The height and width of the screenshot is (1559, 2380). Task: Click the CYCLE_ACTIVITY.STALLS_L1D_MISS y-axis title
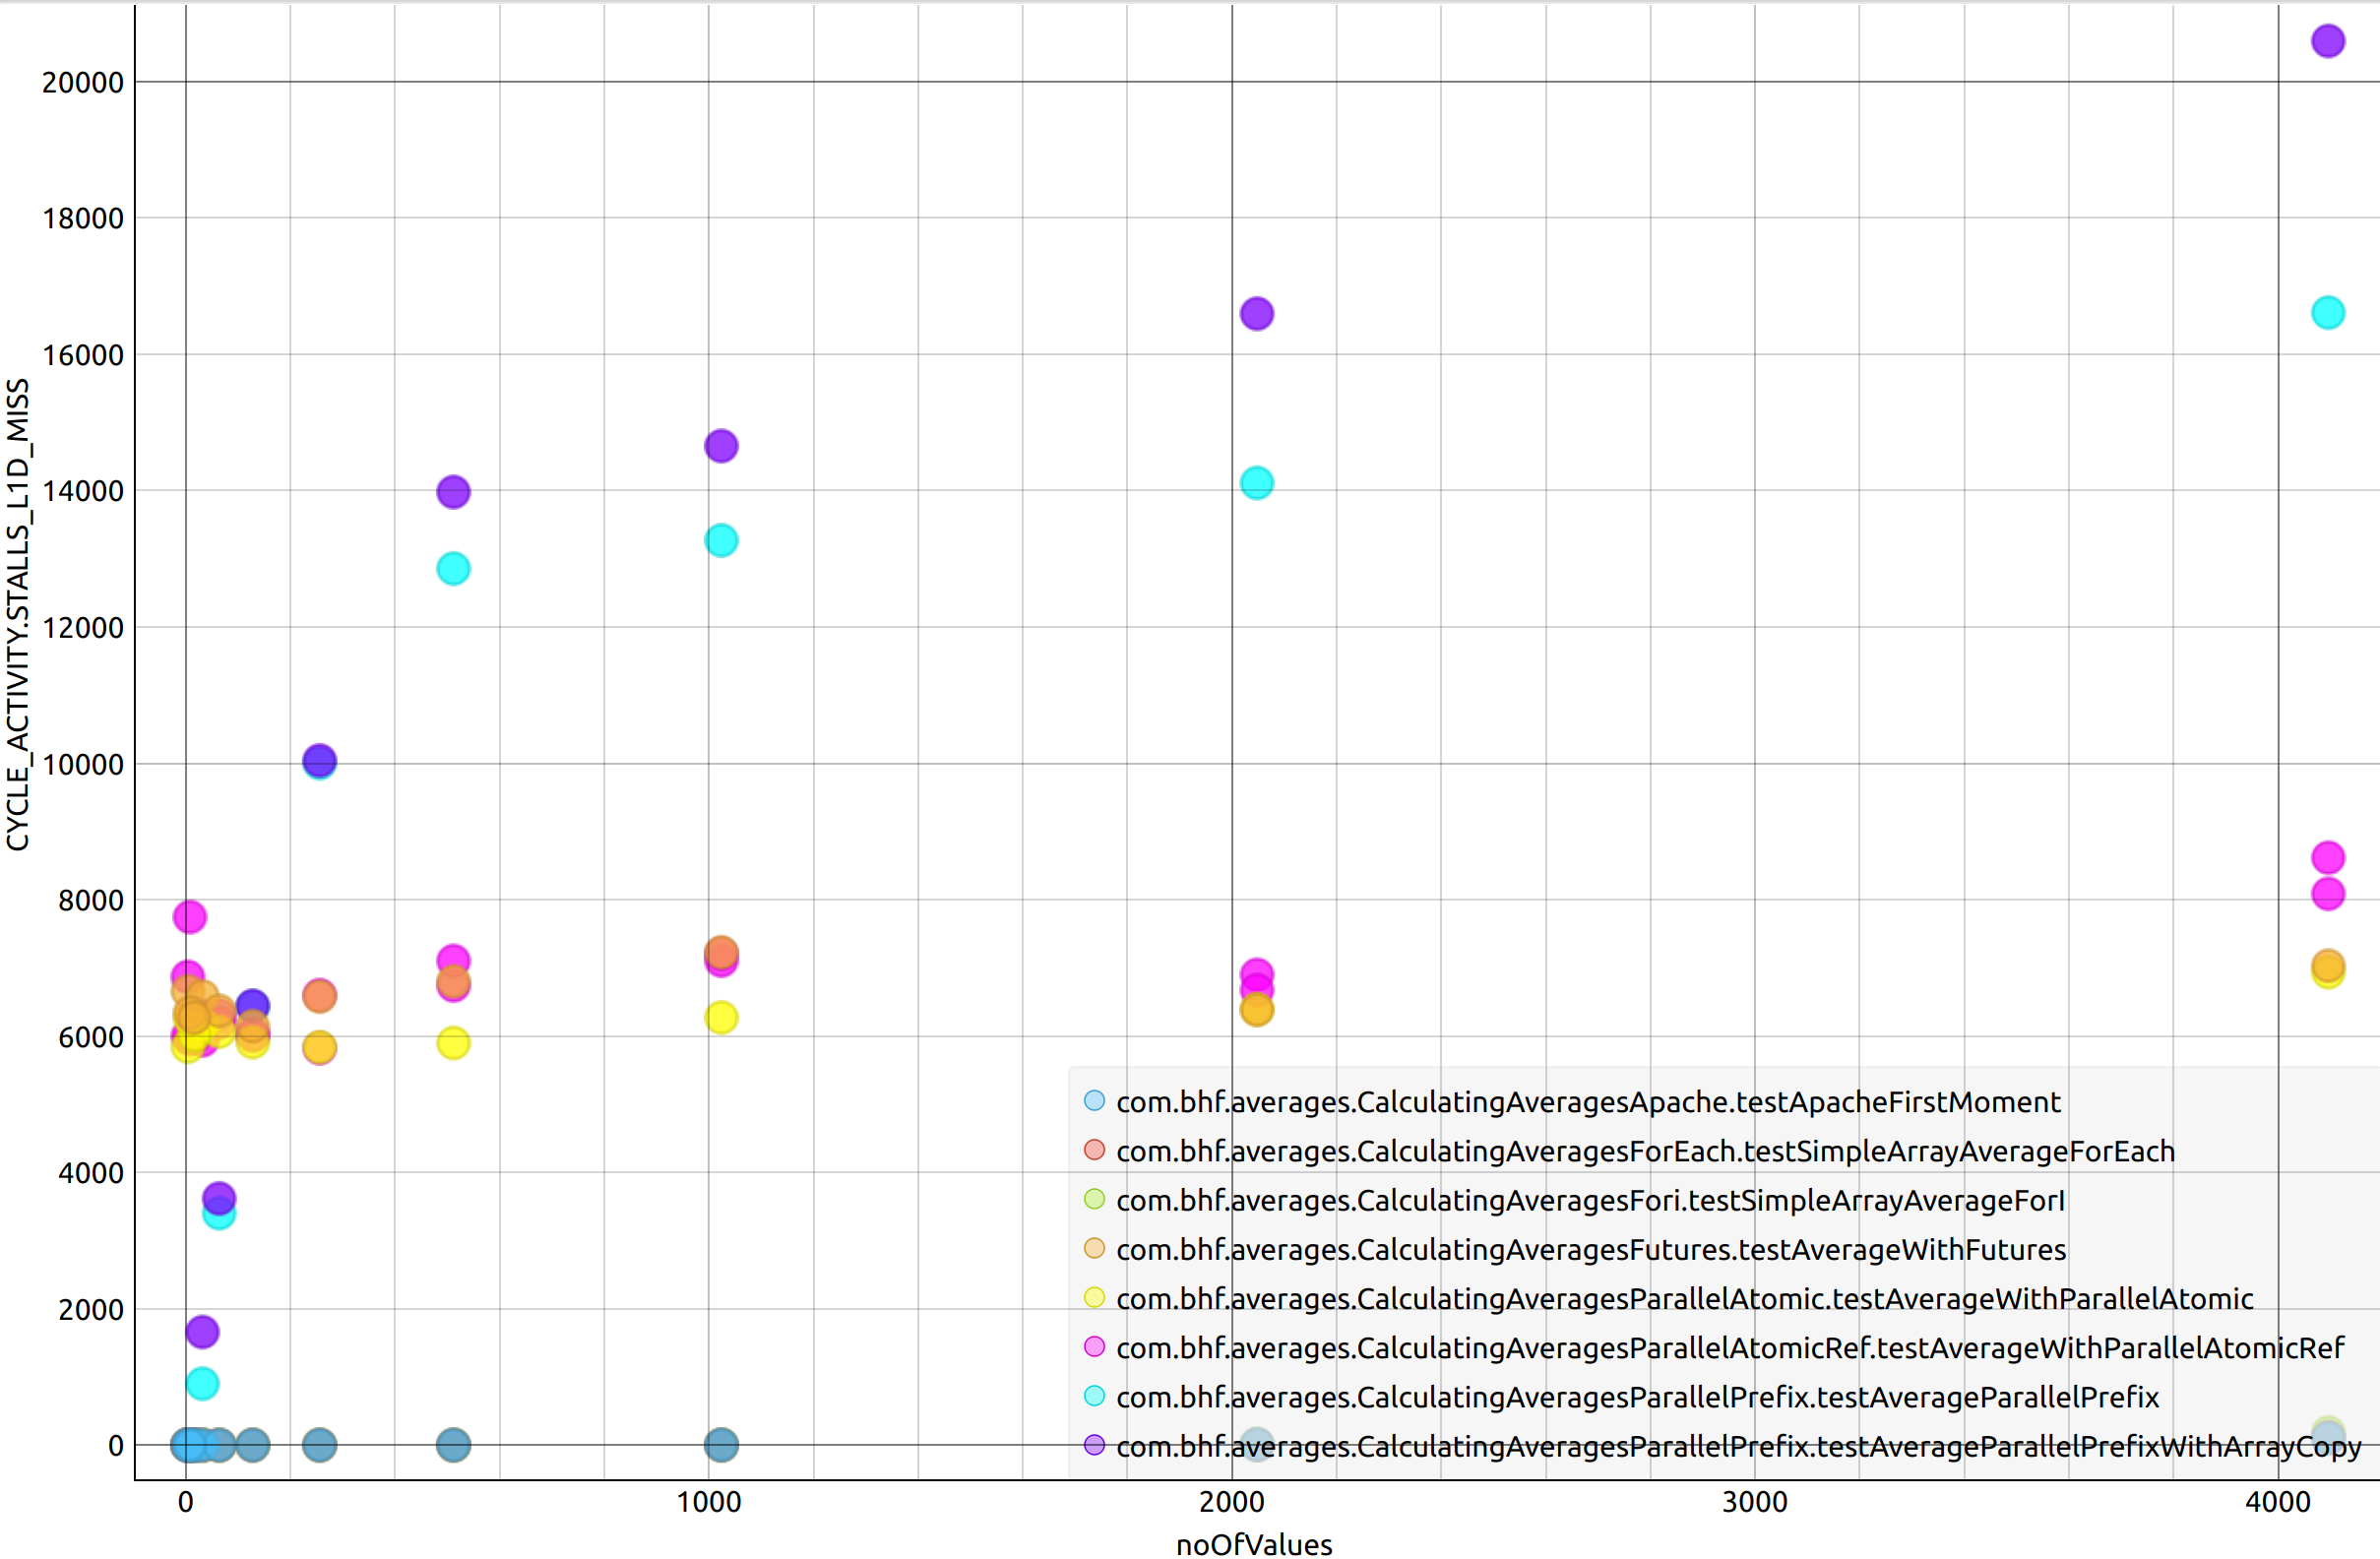[x=18, y=615]
